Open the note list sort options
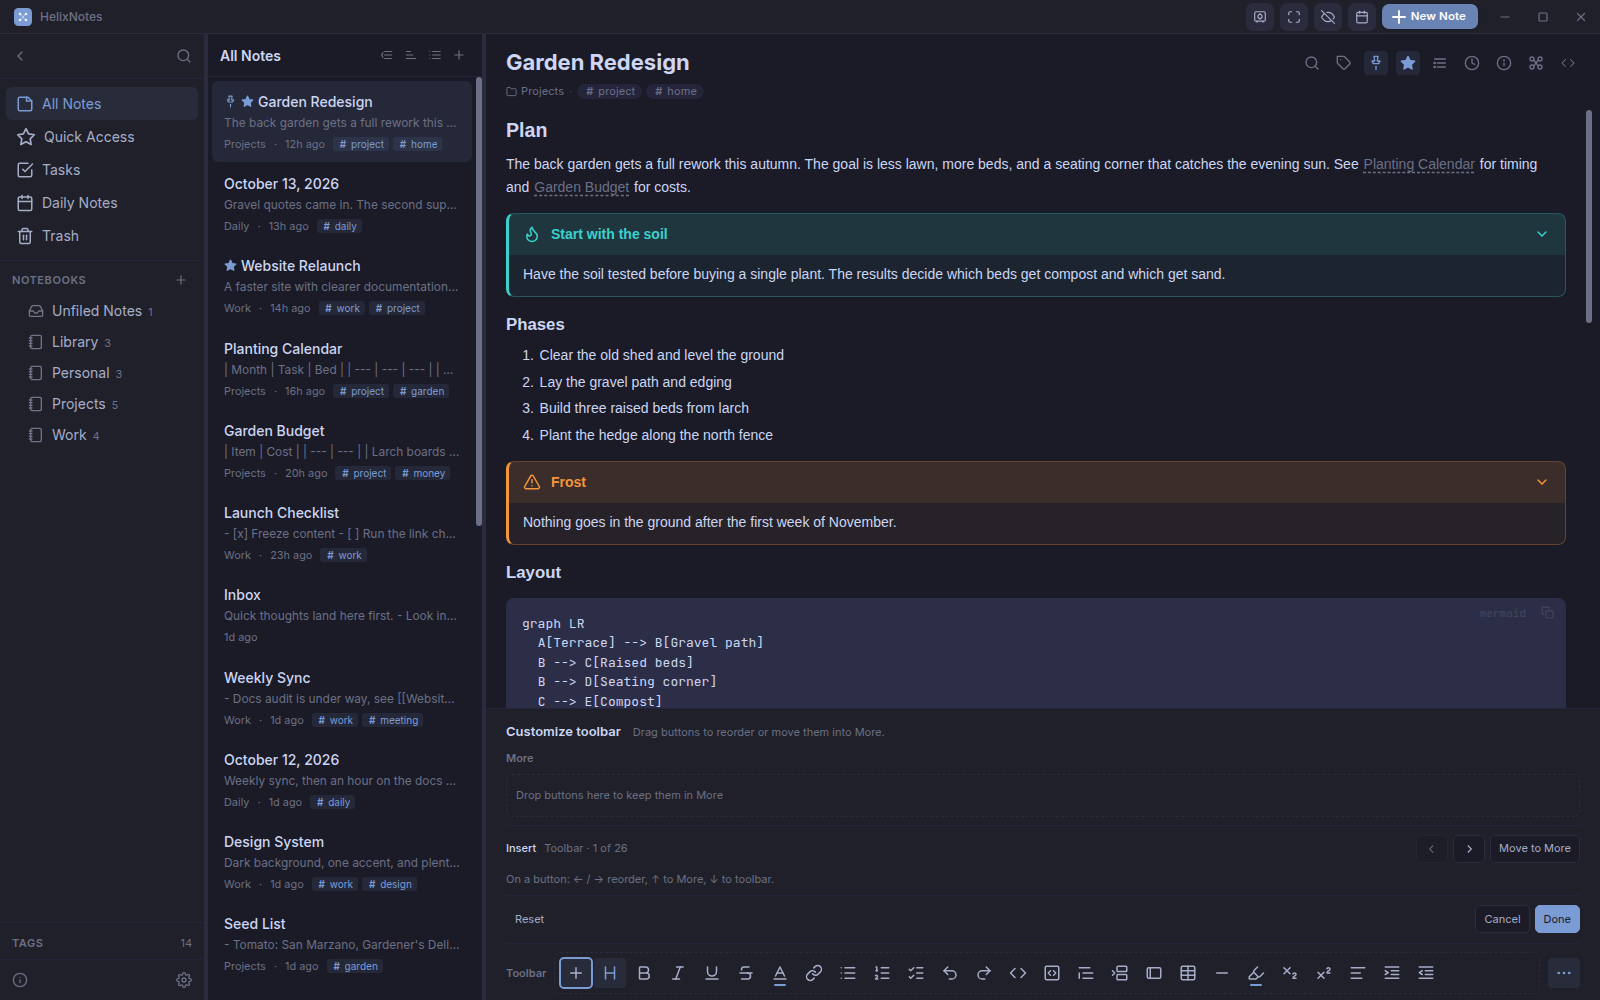This screenshot has height=1000, width=1600. point(411,56)
